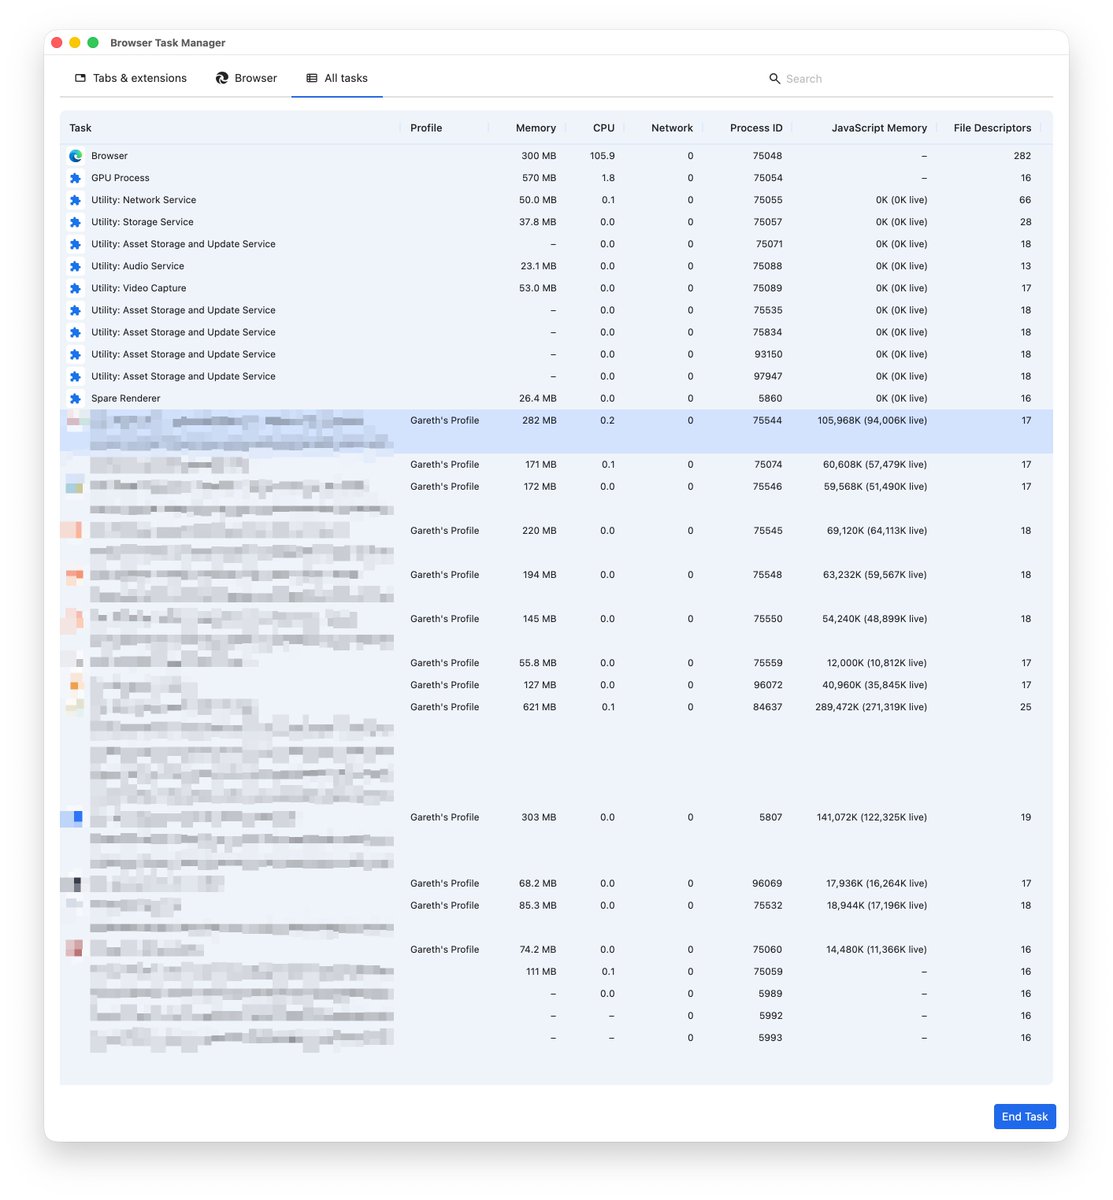Click the 55.8 MB memory value

coord(538,663)
